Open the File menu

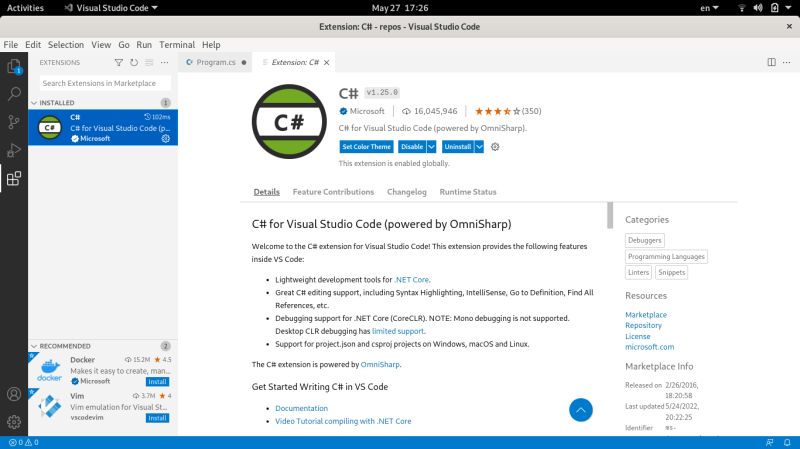click(x=10, y=45)
